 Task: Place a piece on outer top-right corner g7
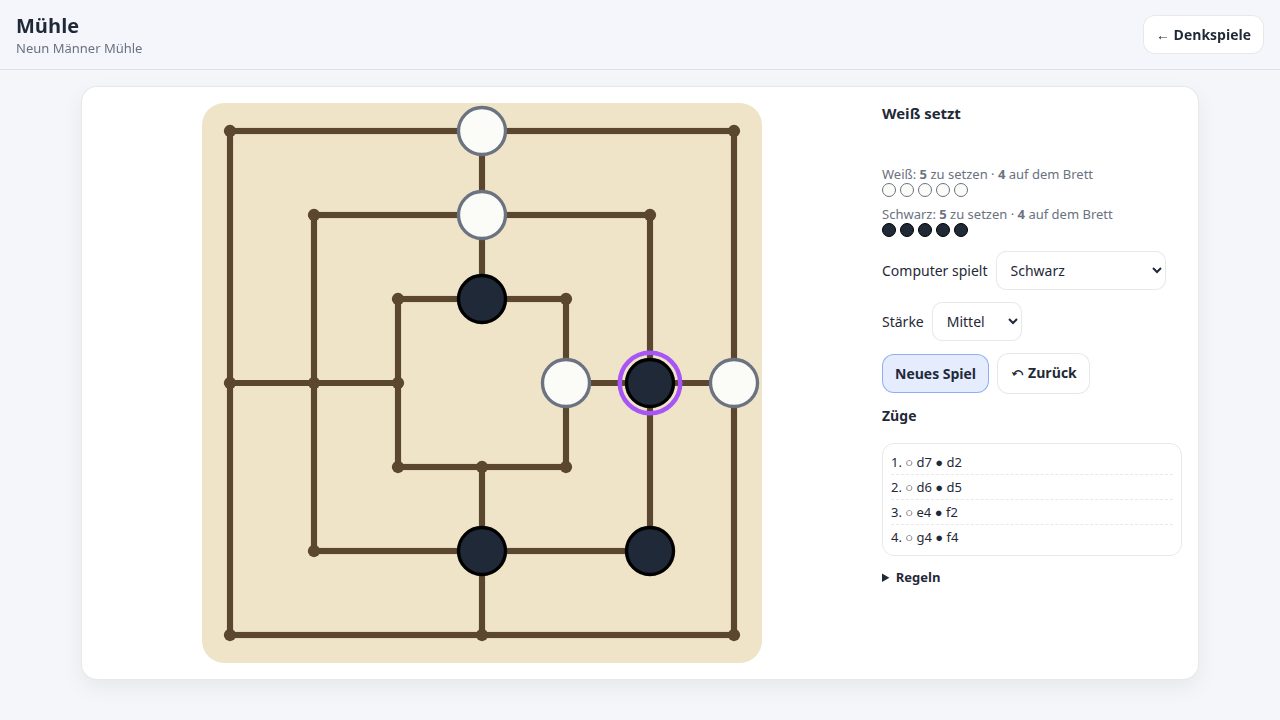click(734, 131)
